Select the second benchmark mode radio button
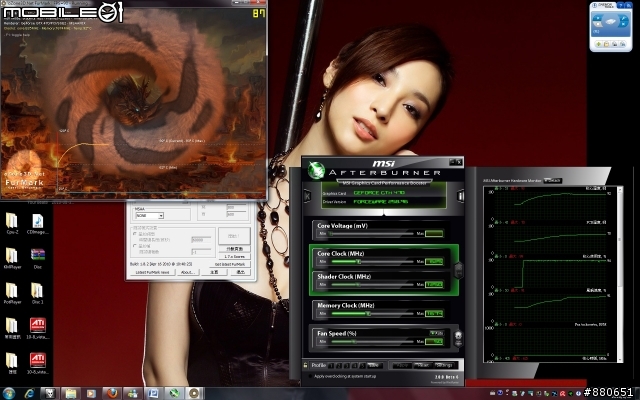This screenshot has height=400, width=640. click(135, 246)
